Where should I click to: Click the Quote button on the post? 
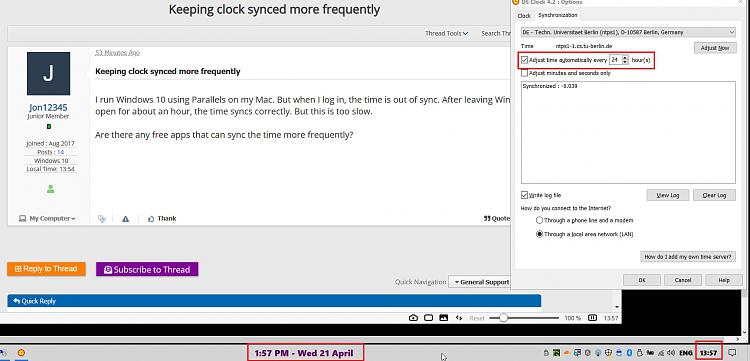tap(497, 219)
